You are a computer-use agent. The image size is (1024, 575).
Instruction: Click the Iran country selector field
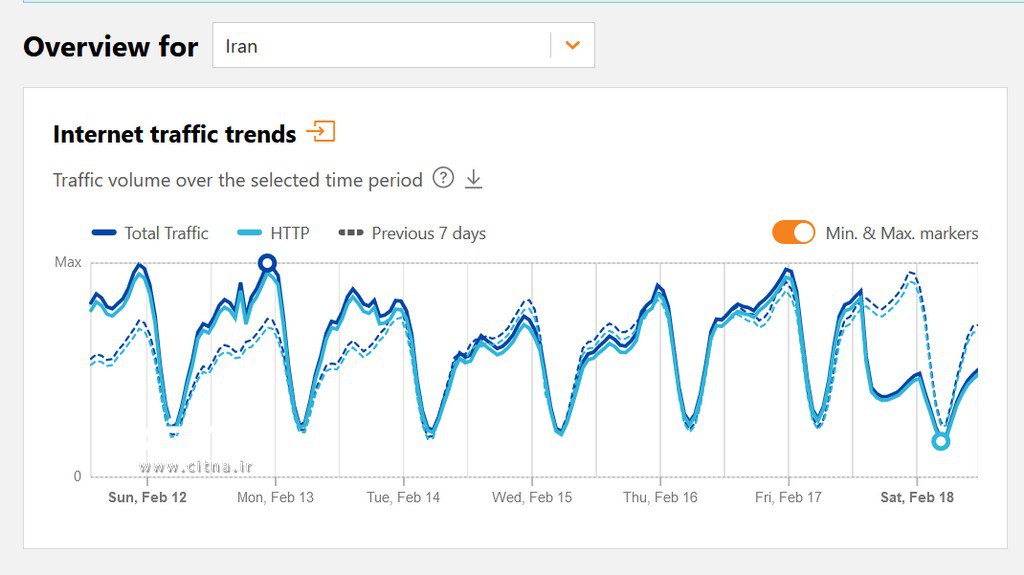(380, 46)
